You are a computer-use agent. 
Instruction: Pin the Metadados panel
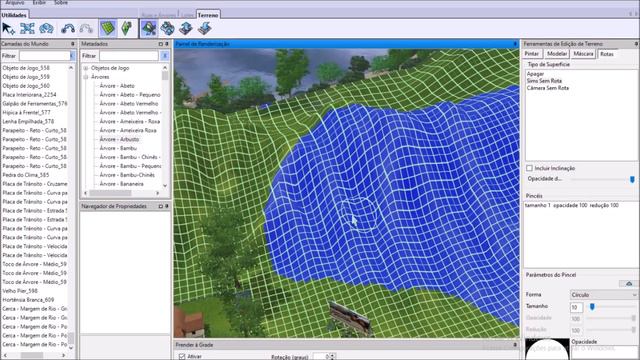coord(167,44)
